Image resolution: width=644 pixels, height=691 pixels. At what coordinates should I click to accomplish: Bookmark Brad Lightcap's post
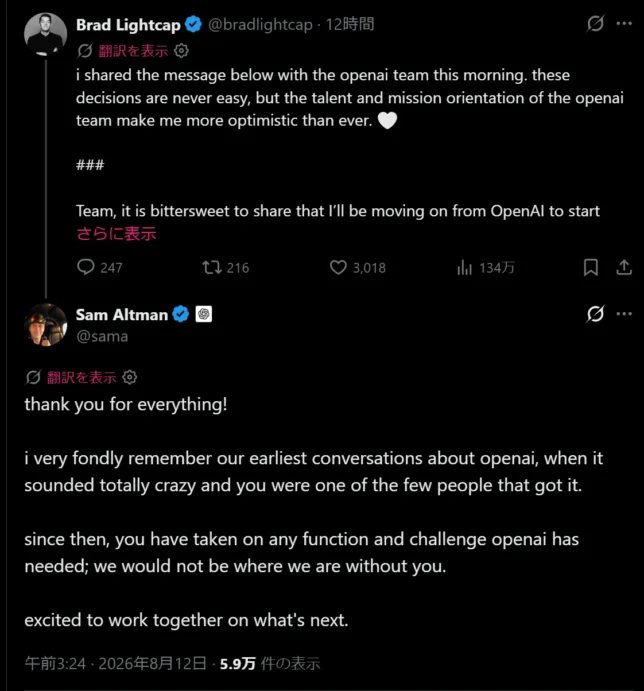tap(591, 267)
